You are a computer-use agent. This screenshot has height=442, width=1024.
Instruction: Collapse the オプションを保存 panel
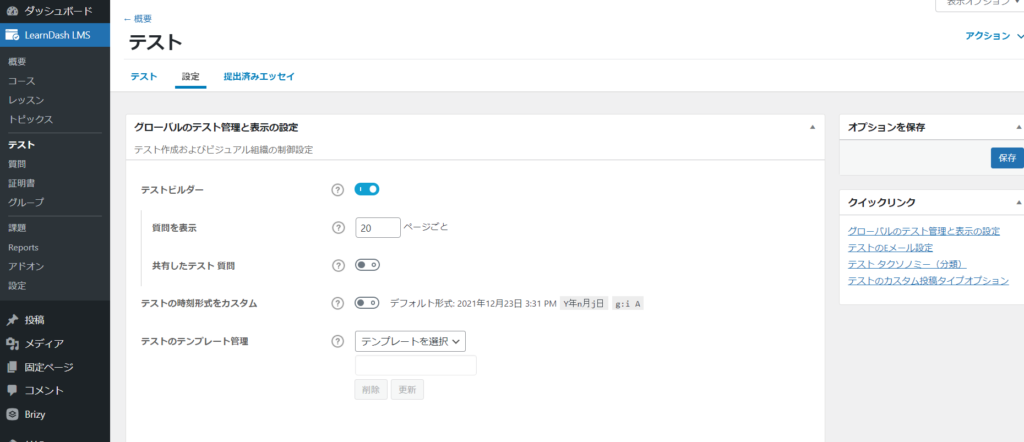tap(1016, 127)
